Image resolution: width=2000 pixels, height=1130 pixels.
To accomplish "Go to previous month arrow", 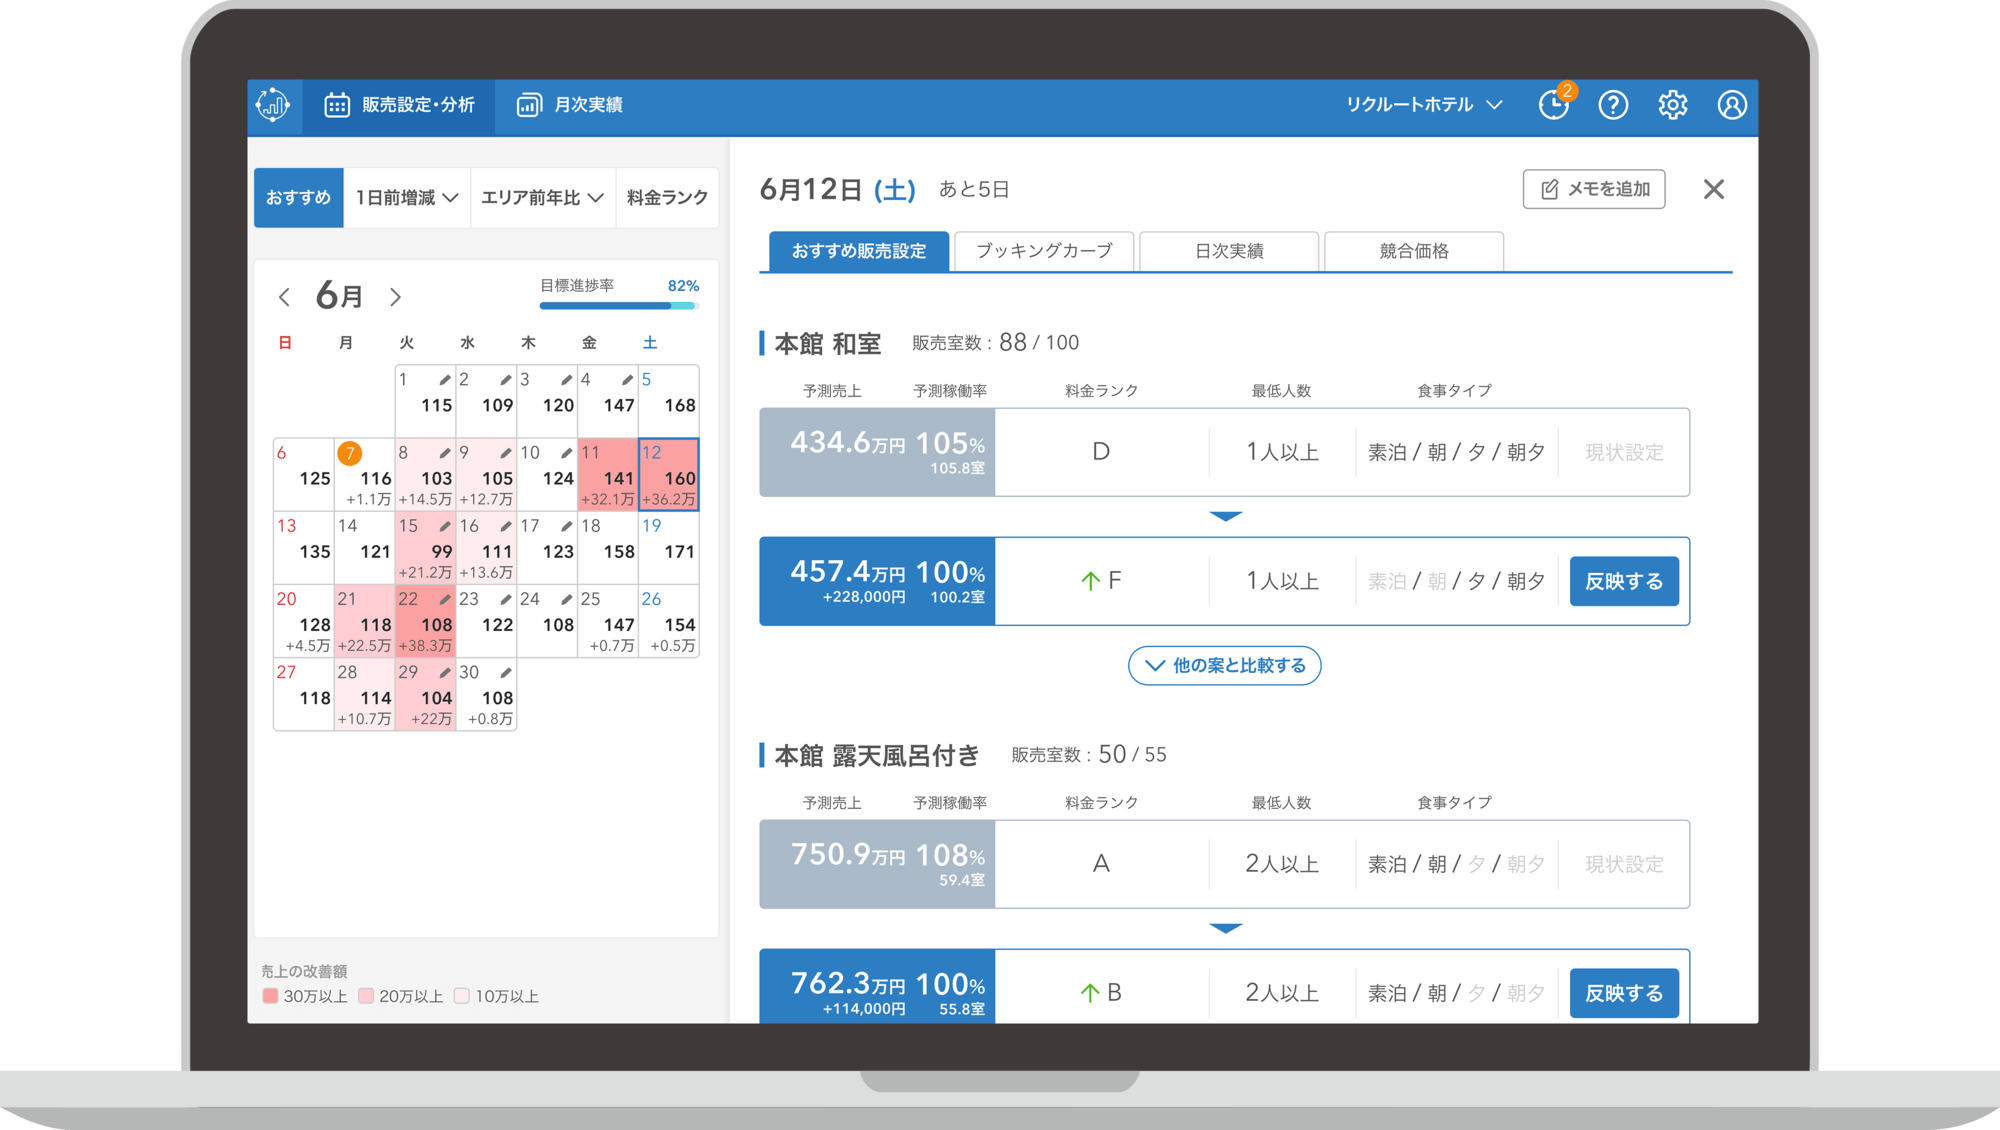I will [x=285, y=297].
